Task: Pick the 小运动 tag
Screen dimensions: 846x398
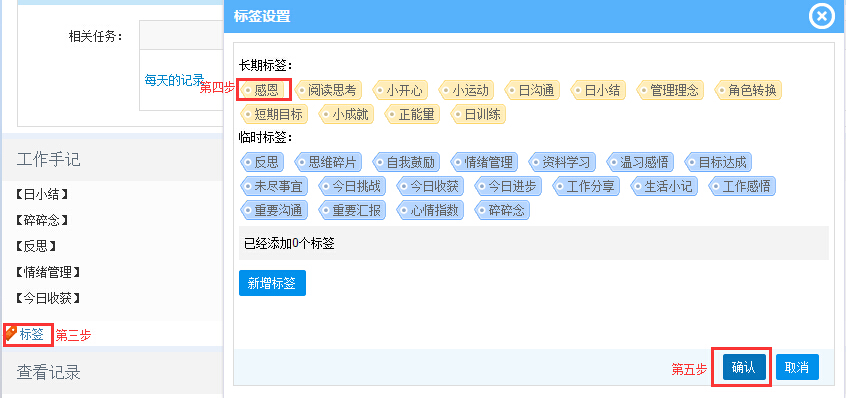Action: coord(466,90)
